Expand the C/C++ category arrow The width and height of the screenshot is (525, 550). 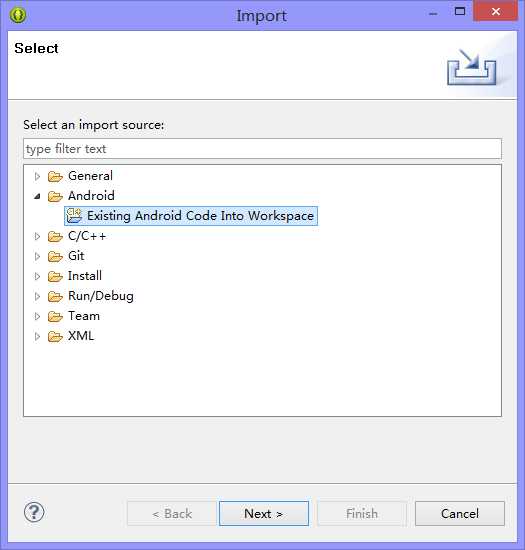[x=37, y=236]
